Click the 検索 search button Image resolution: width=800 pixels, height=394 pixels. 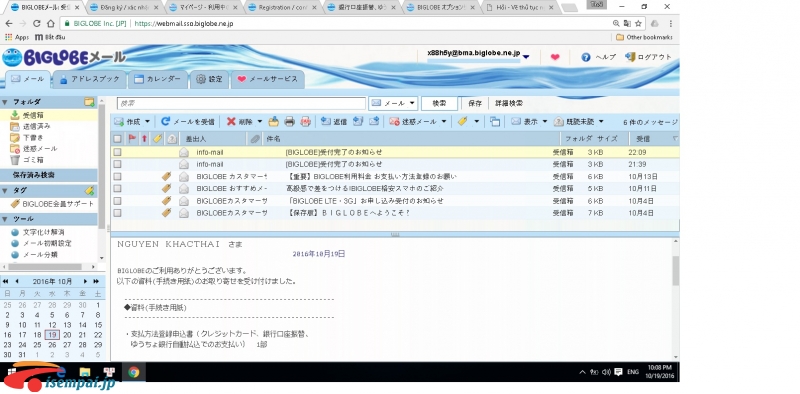[x=439, y=103]
